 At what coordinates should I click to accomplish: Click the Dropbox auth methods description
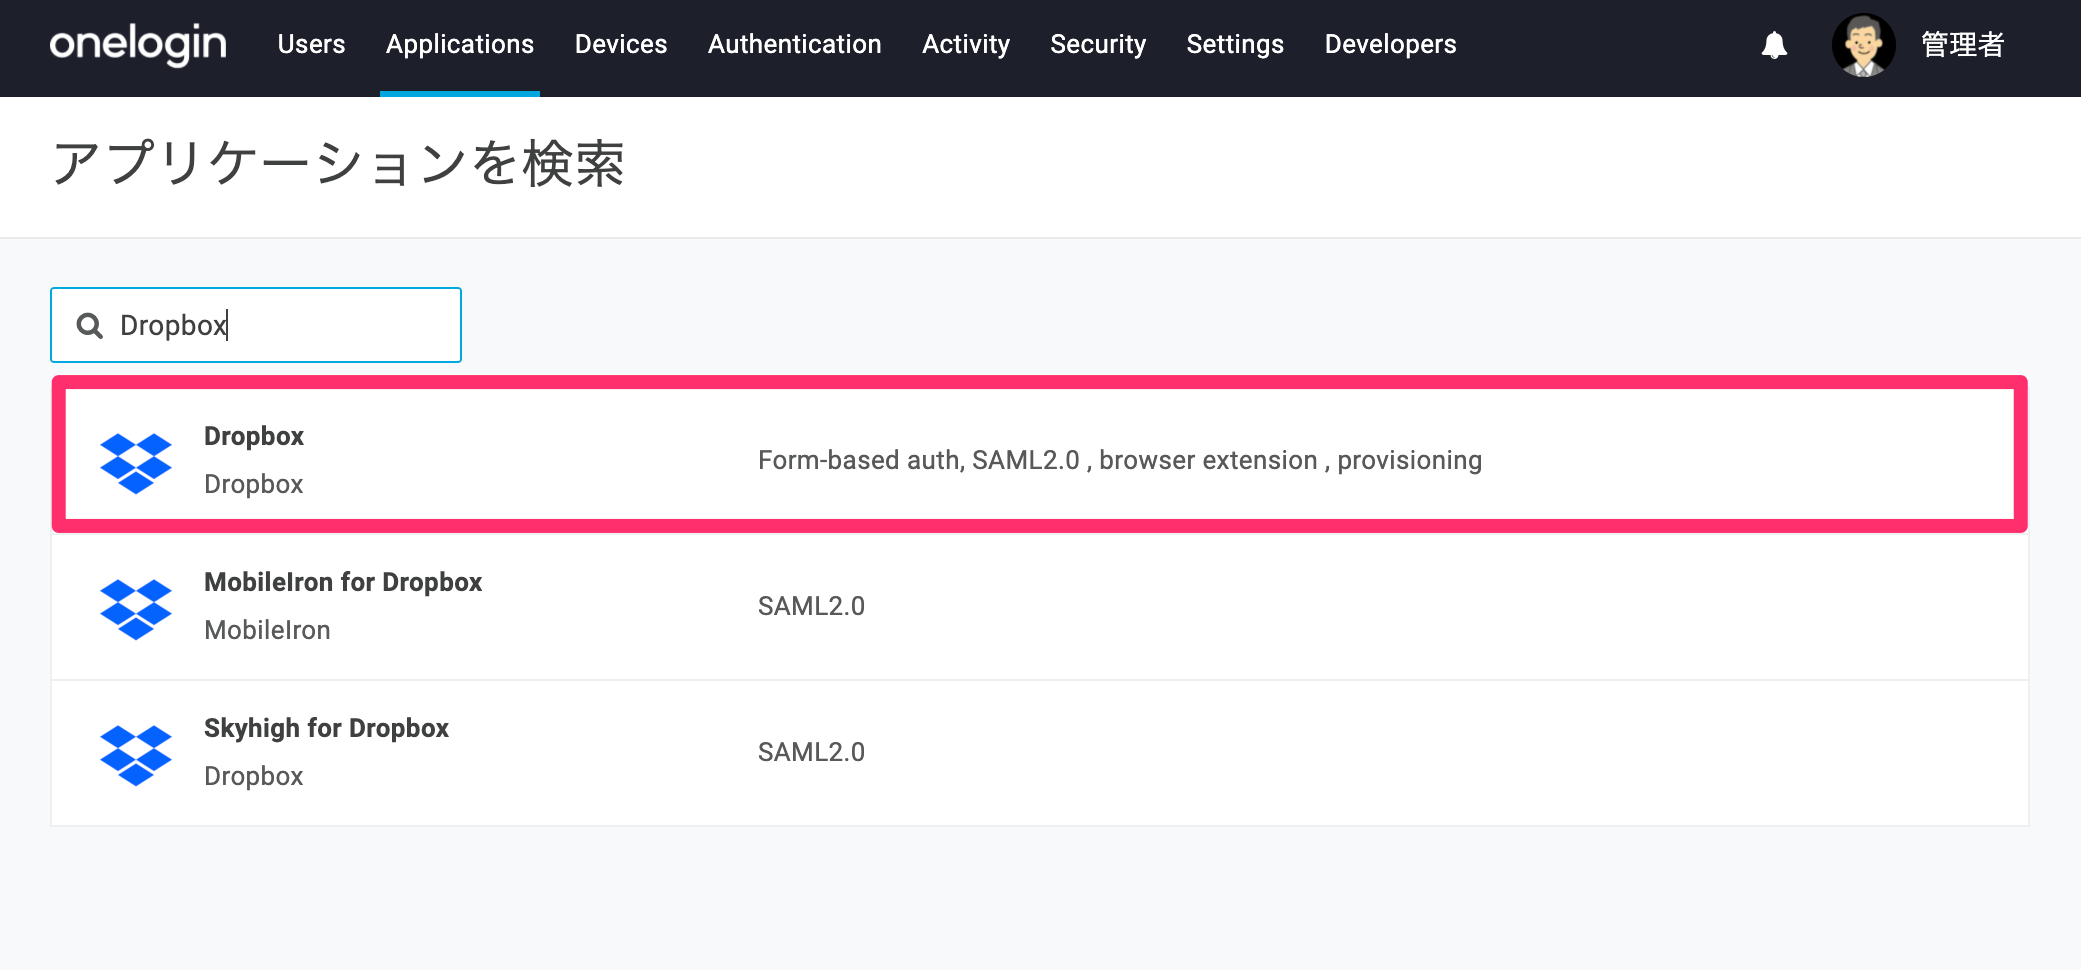(1120, 460)
